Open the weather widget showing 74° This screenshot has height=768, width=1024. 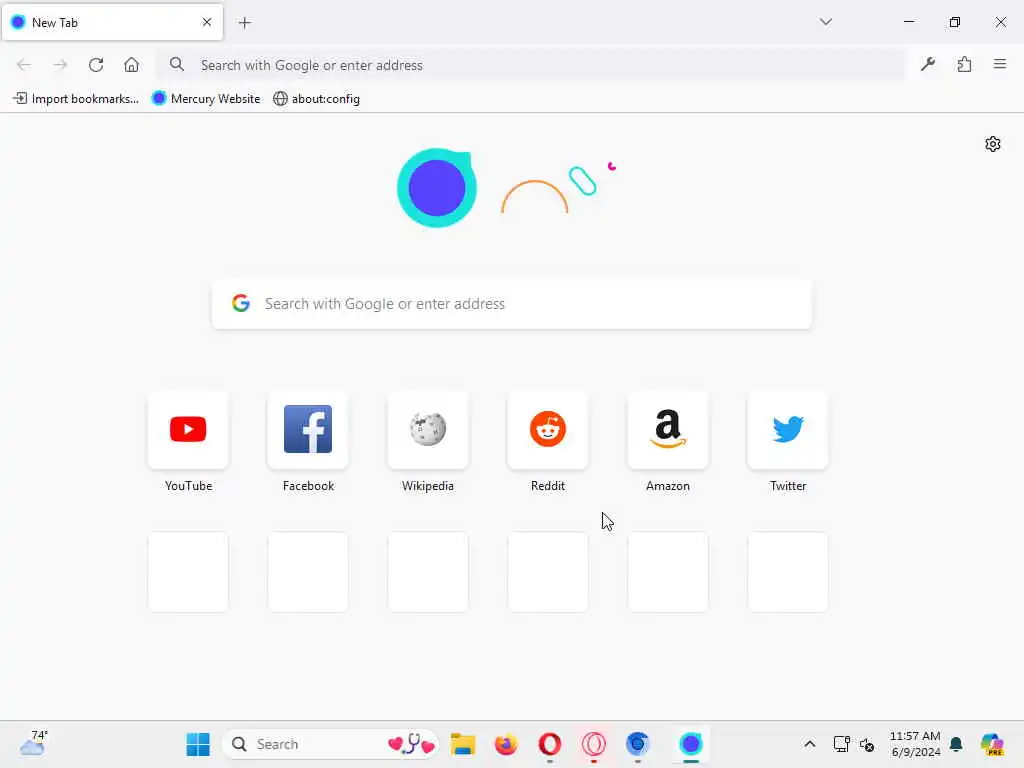point(33,743)
